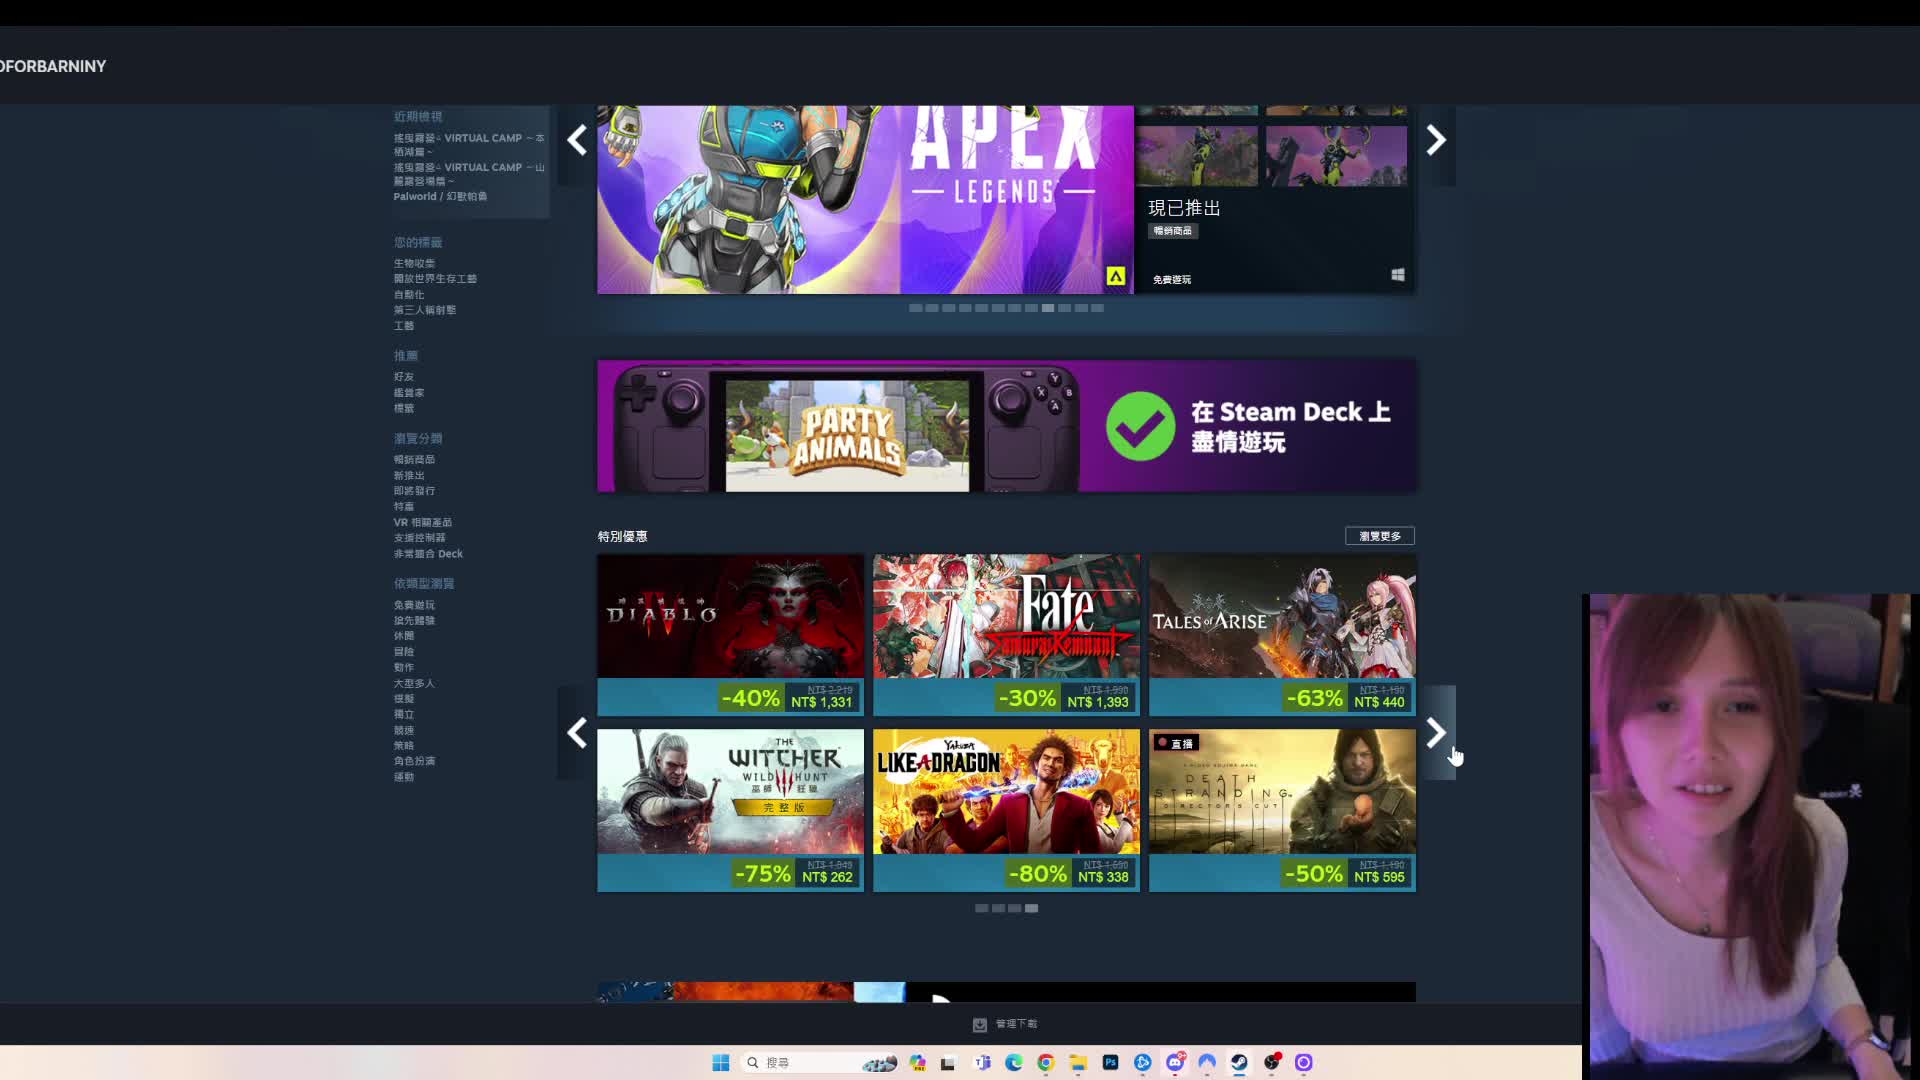Open Photoshop from taskbar
The height and width of the screenshot is (1080, 1920).
tap(1110, 1062)
